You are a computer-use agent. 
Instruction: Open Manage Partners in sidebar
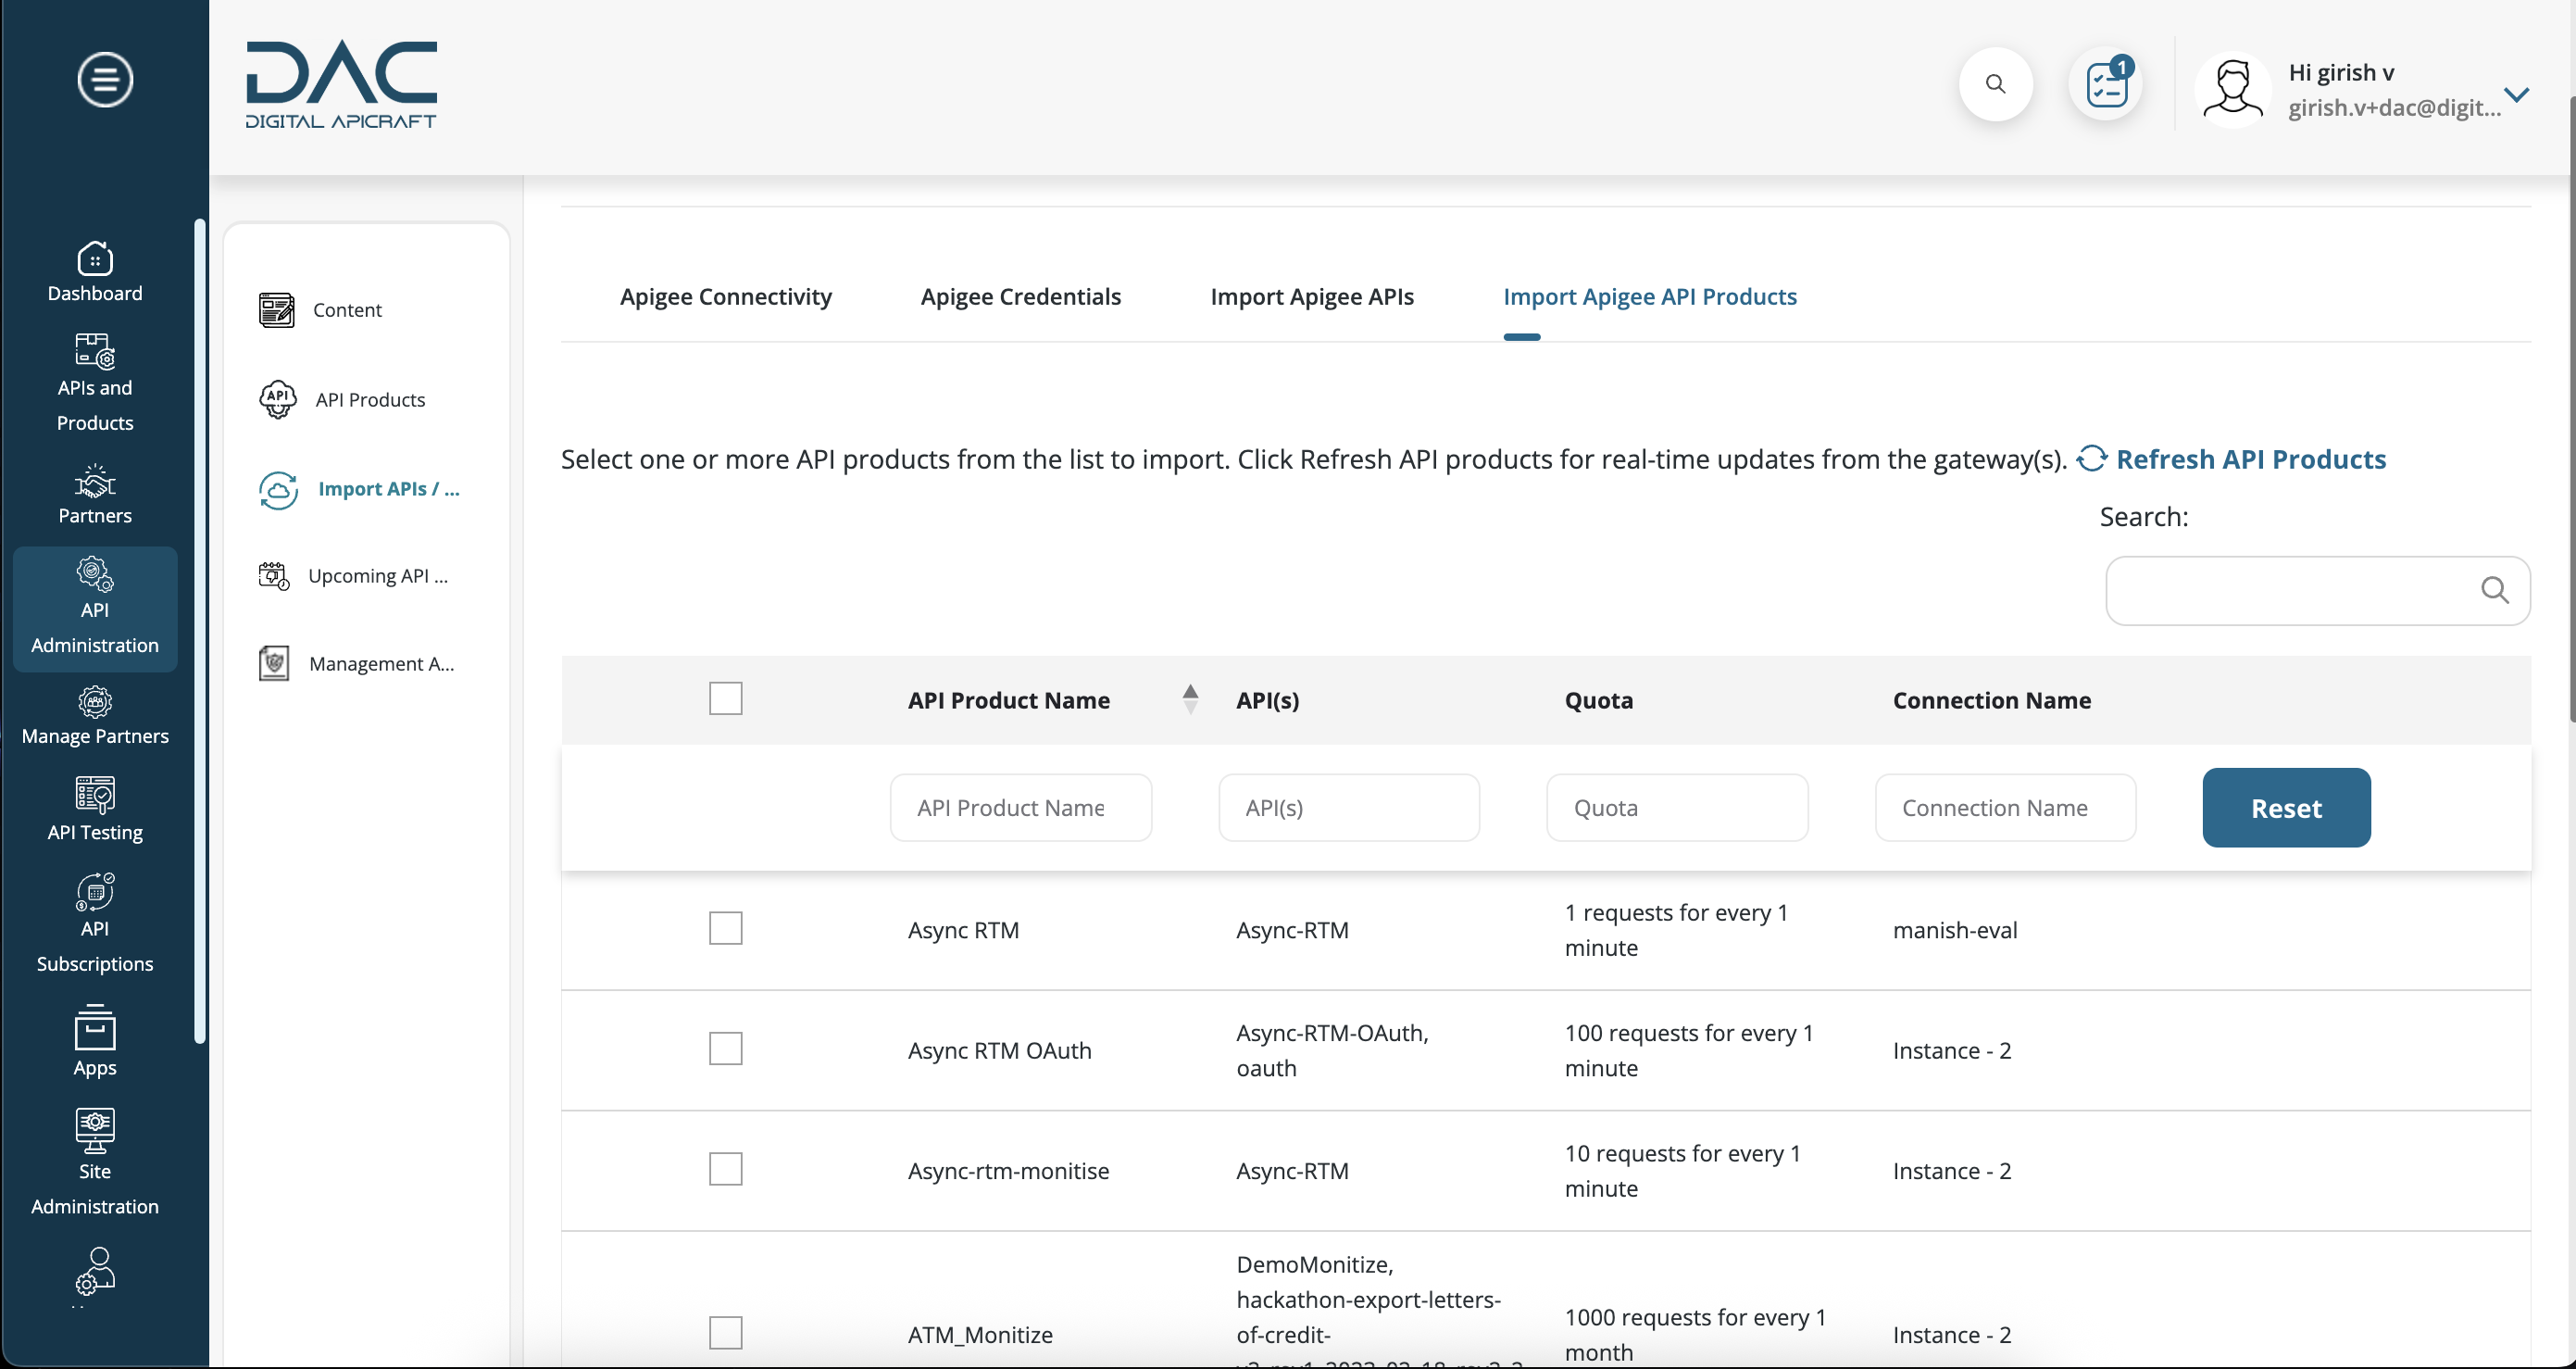95,716
